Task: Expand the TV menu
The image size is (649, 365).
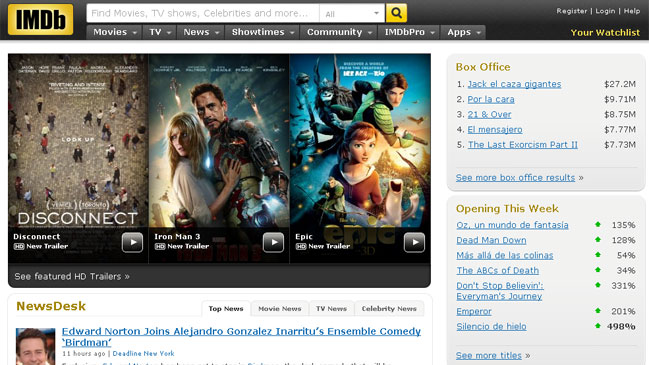Action: click(159, 32)
